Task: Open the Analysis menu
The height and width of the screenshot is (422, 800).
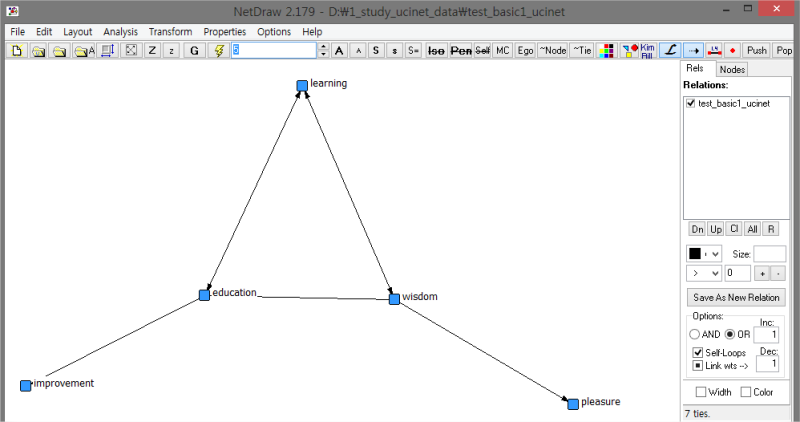Action: click(x=120, y=32)
